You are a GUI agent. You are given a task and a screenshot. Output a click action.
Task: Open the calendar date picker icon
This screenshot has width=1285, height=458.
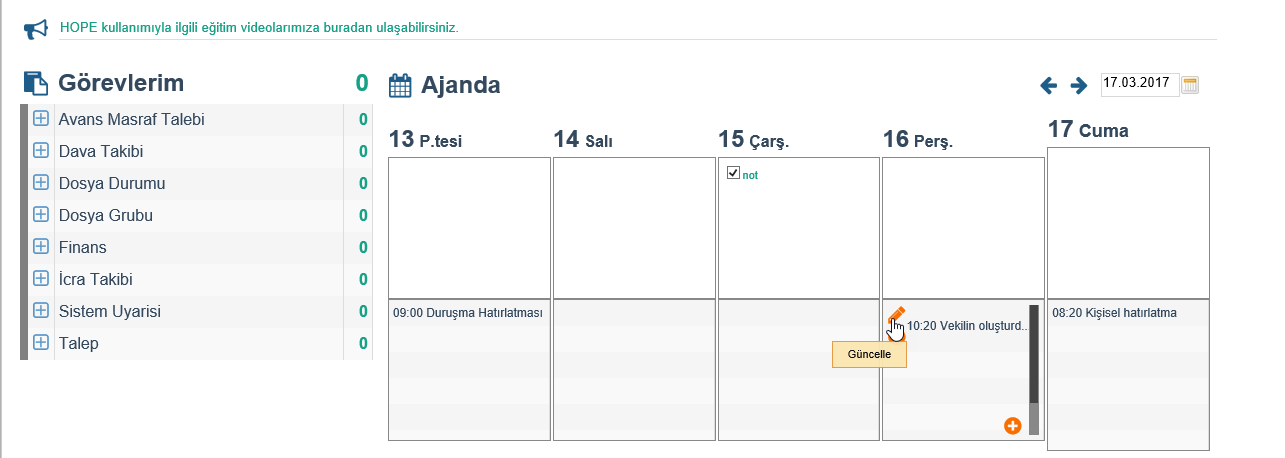[1190, 85]
